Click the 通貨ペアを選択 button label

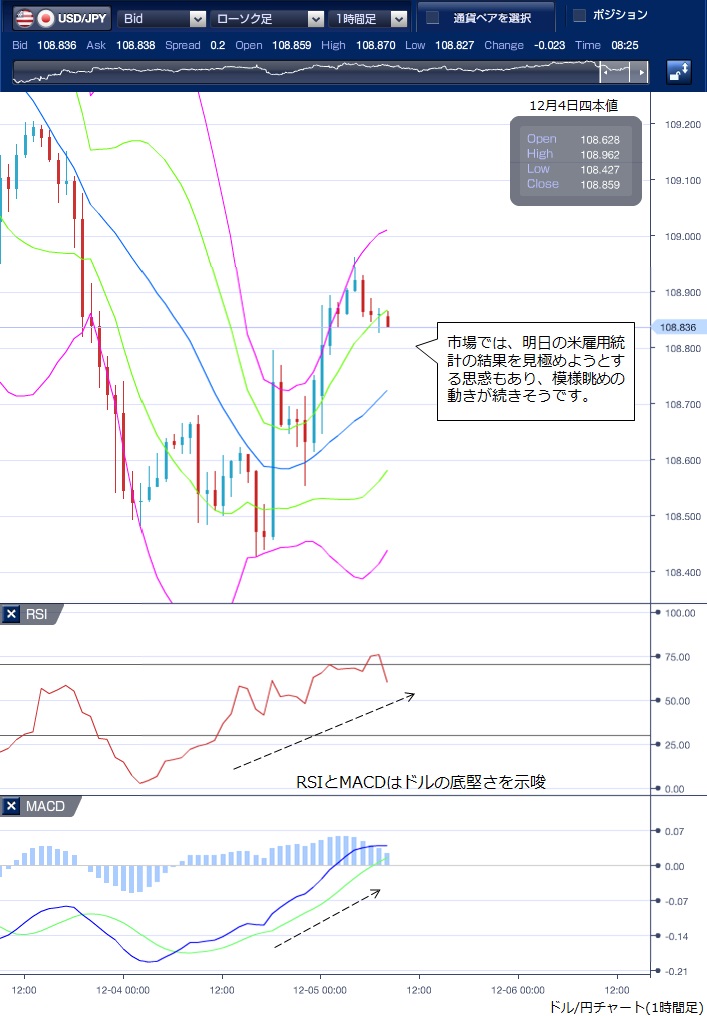click(491, 18)
